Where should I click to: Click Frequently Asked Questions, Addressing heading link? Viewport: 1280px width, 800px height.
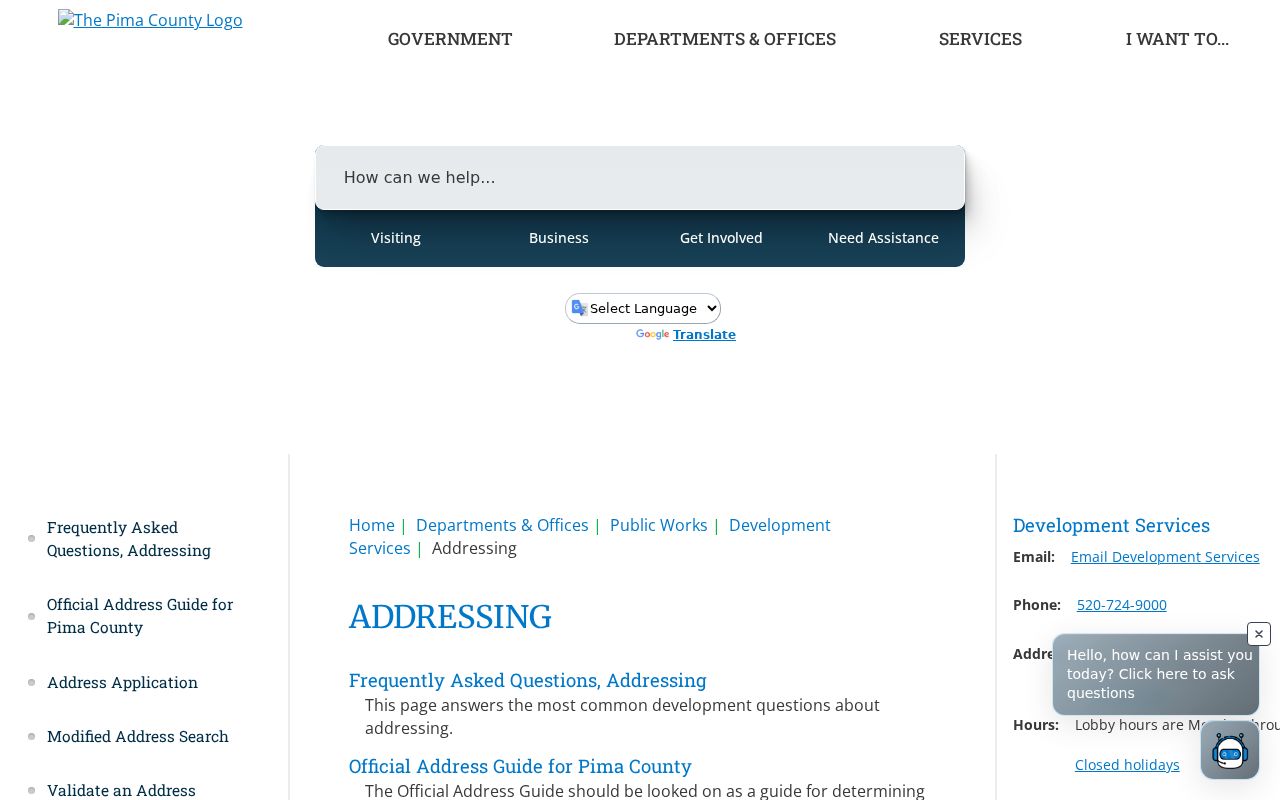[x=528, y=680]
